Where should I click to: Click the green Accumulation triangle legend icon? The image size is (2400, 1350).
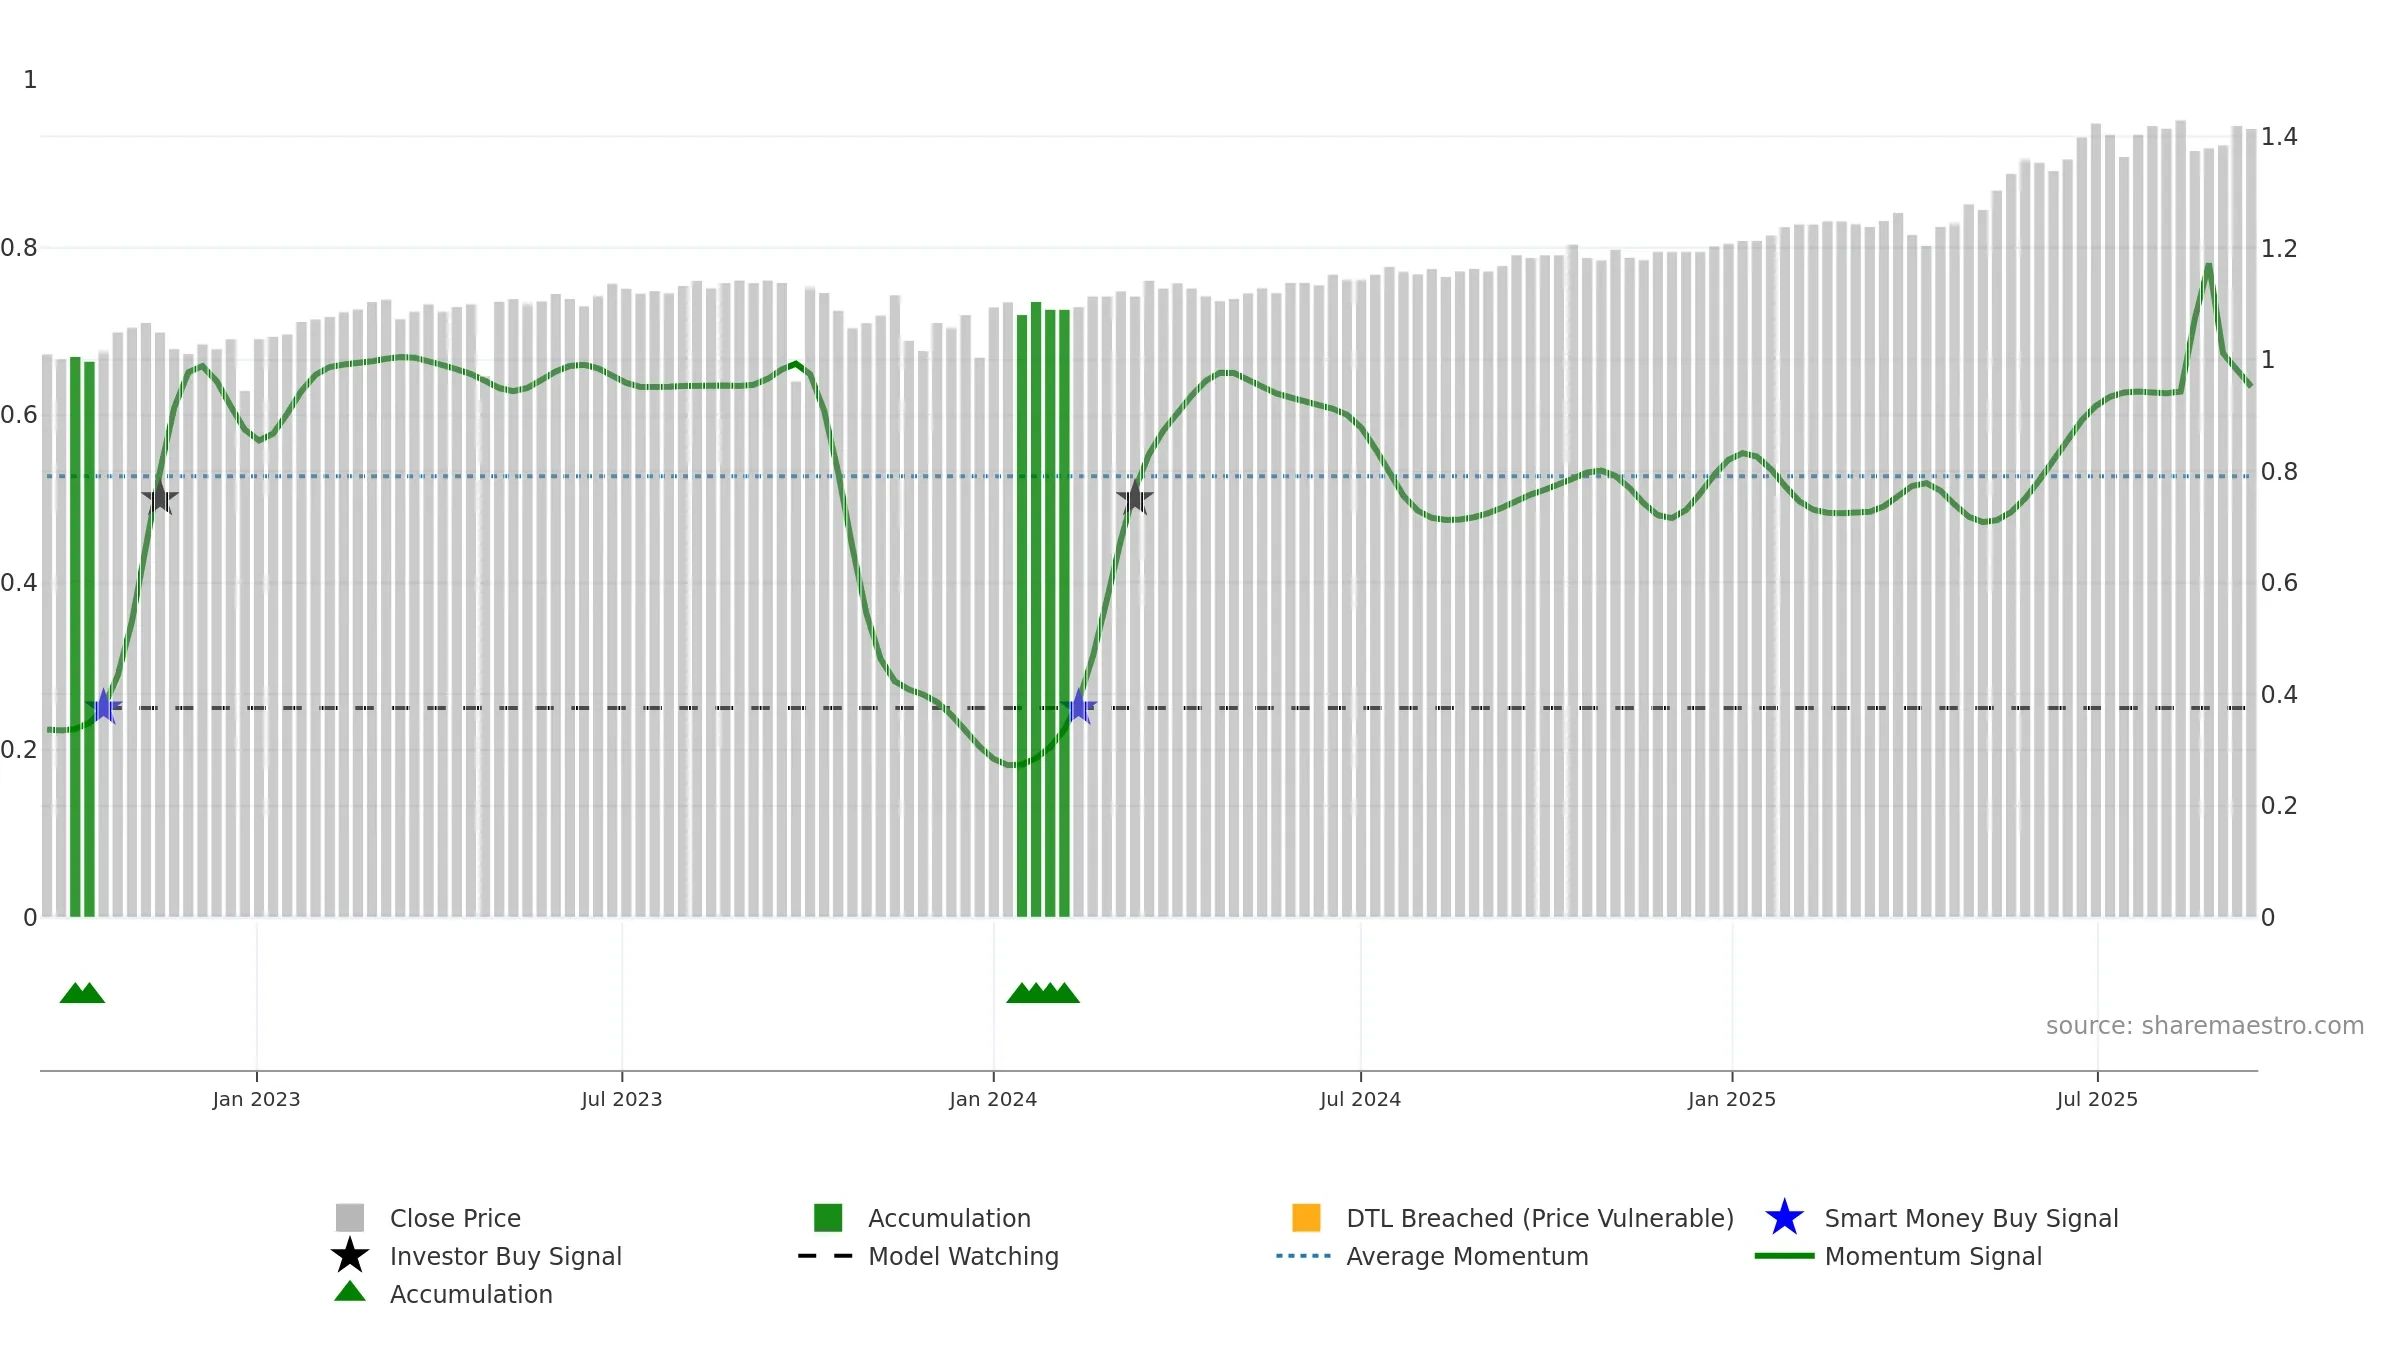pos(350,1291)
